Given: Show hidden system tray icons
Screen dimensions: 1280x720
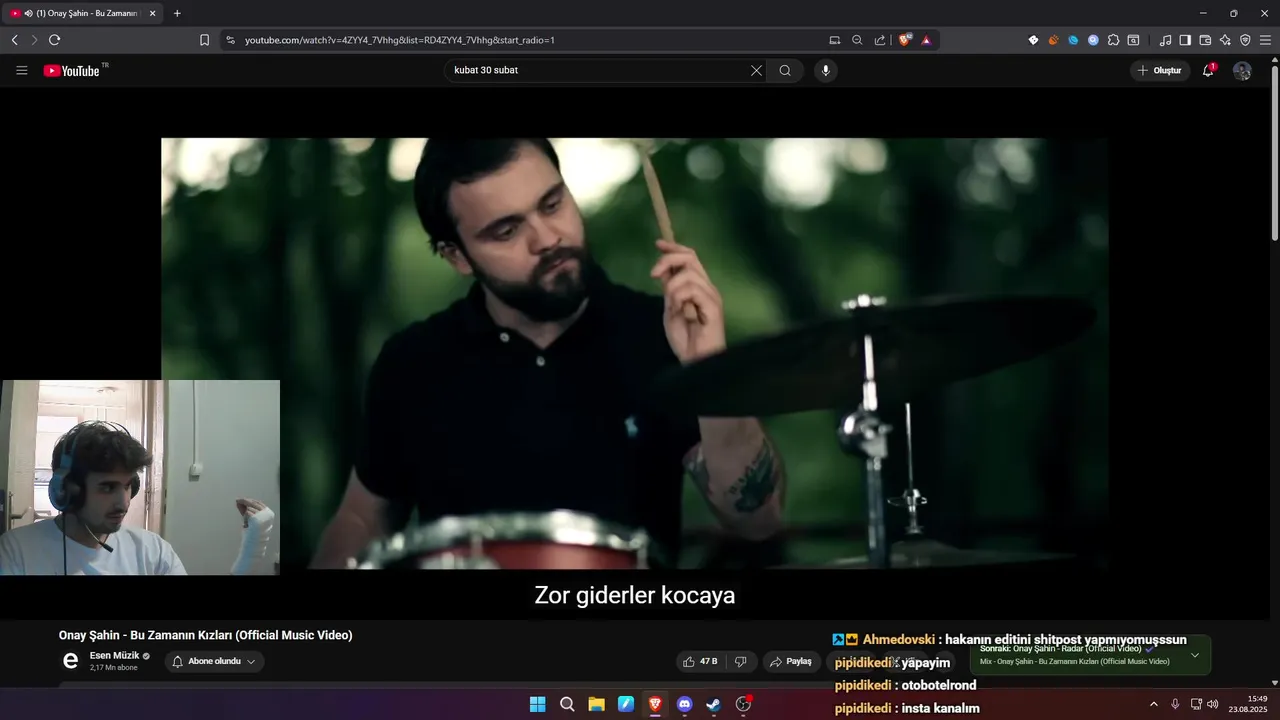Looking at the screenshot, I should point(1154,704).
